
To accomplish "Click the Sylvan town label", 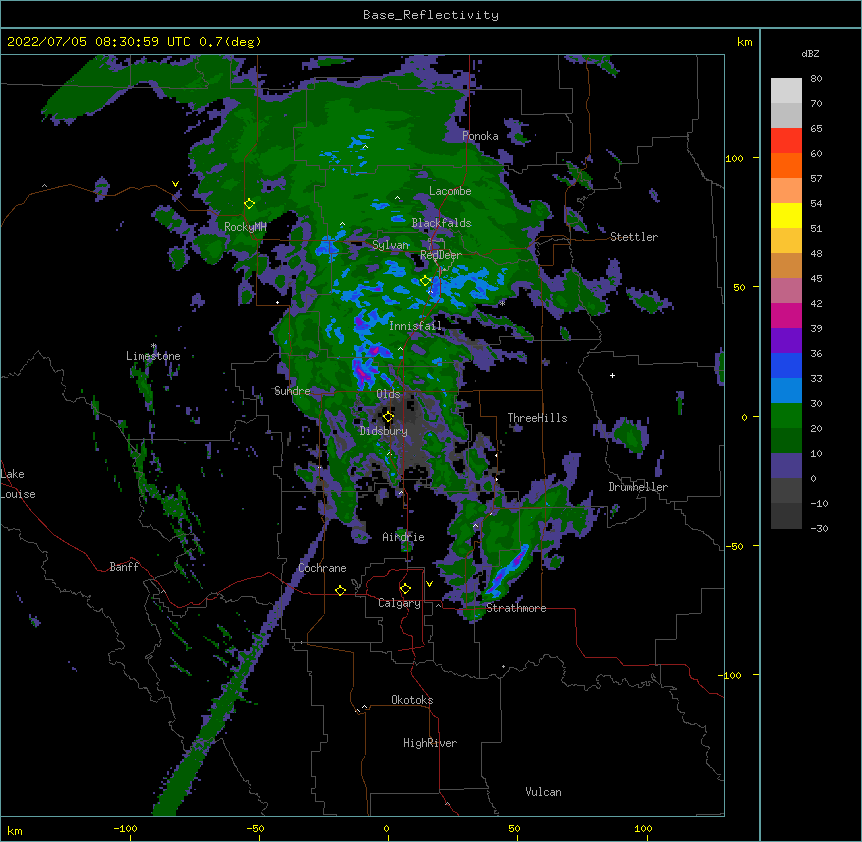I will click(390, 245).
